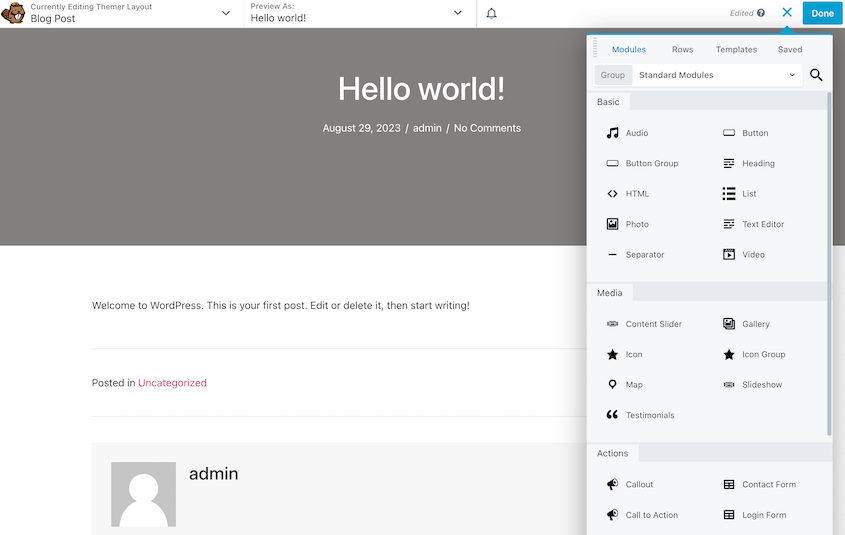The height and width of the screenshot is (535, 845).
Task: Add the Login Form module
Action: click(754, 515)
